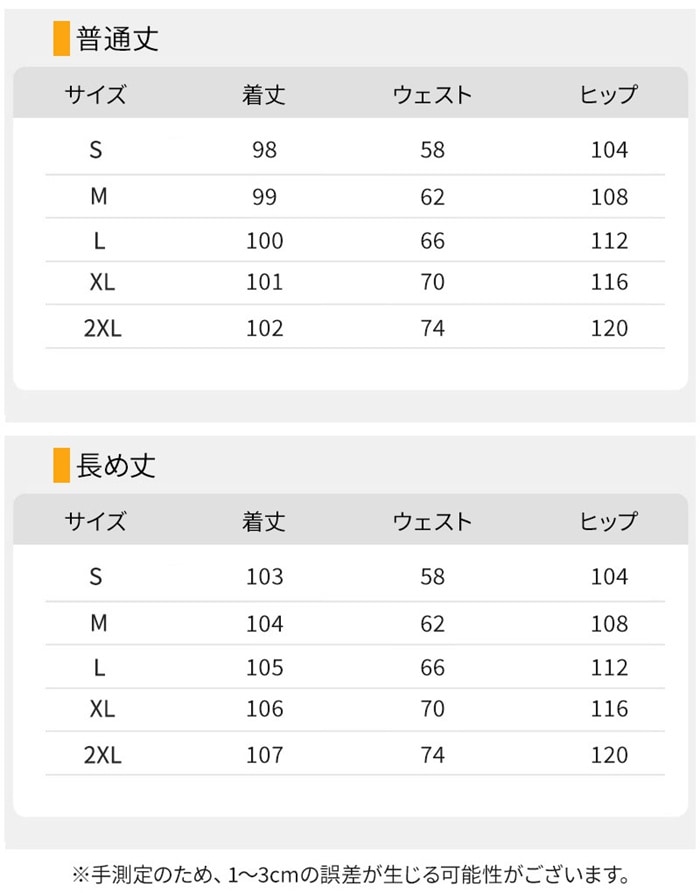The height and width of the screenshot is (893, 700).
Task: Click the 着丈 column header in 普通丈 table
Action: pos(264,96)
